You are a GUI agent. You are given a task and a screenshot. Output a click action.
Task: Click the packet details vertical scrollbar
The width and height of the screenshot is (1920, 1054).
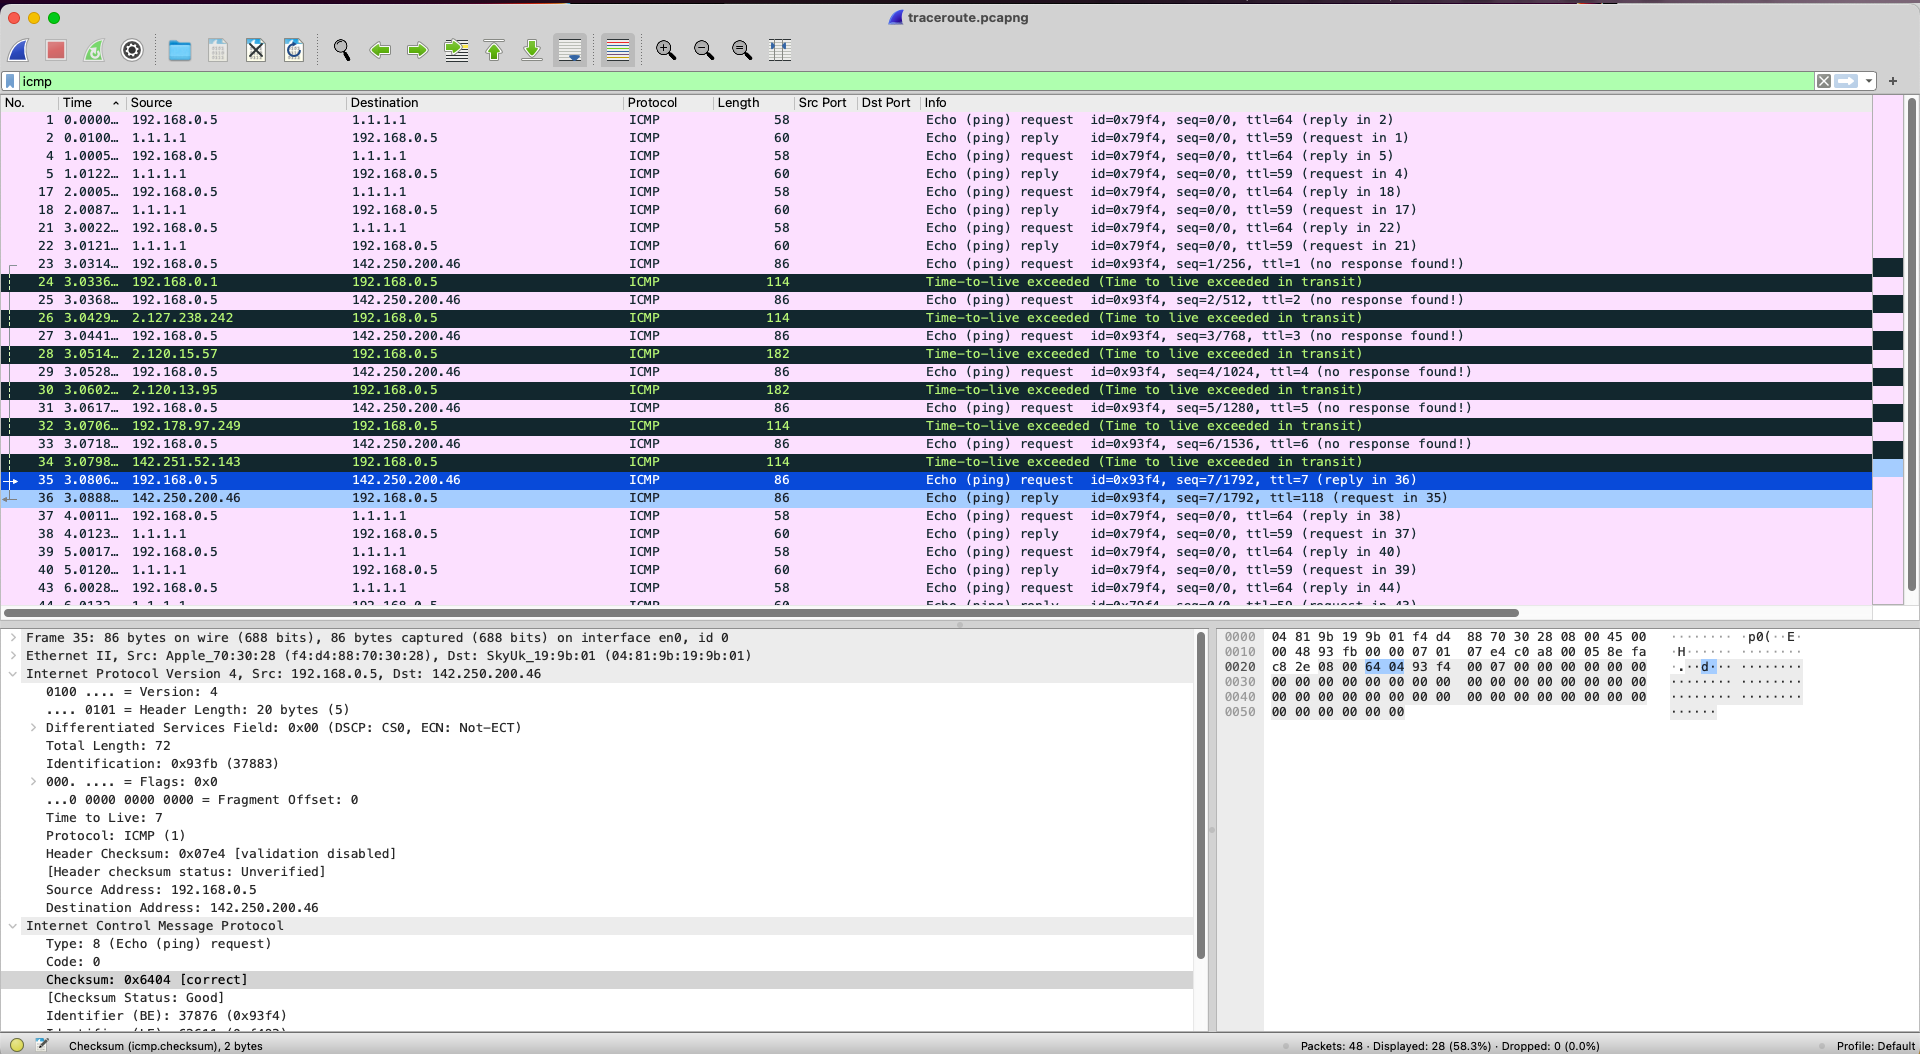click(1201, 795)
